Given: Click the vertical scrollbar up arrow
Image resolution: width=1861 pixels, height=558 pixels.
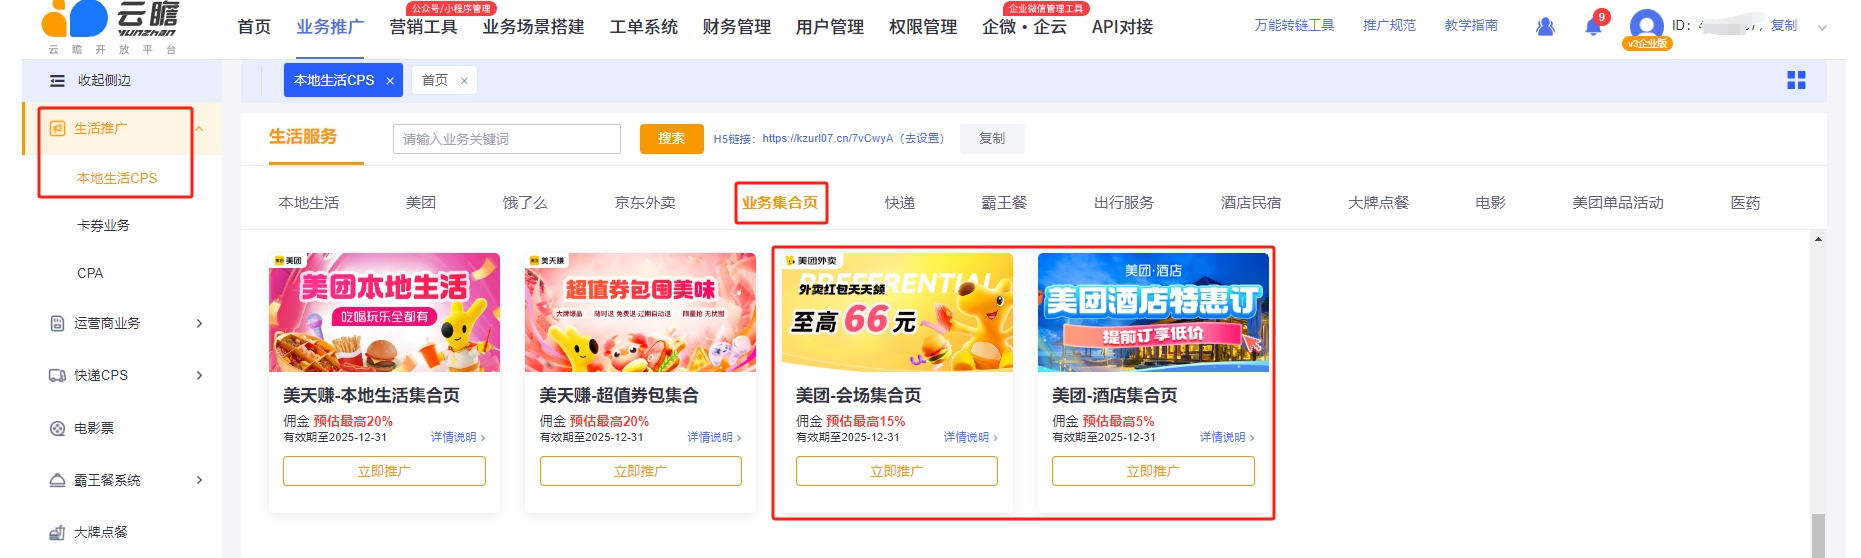Looking at the screenshot, I should [1818, 239].
